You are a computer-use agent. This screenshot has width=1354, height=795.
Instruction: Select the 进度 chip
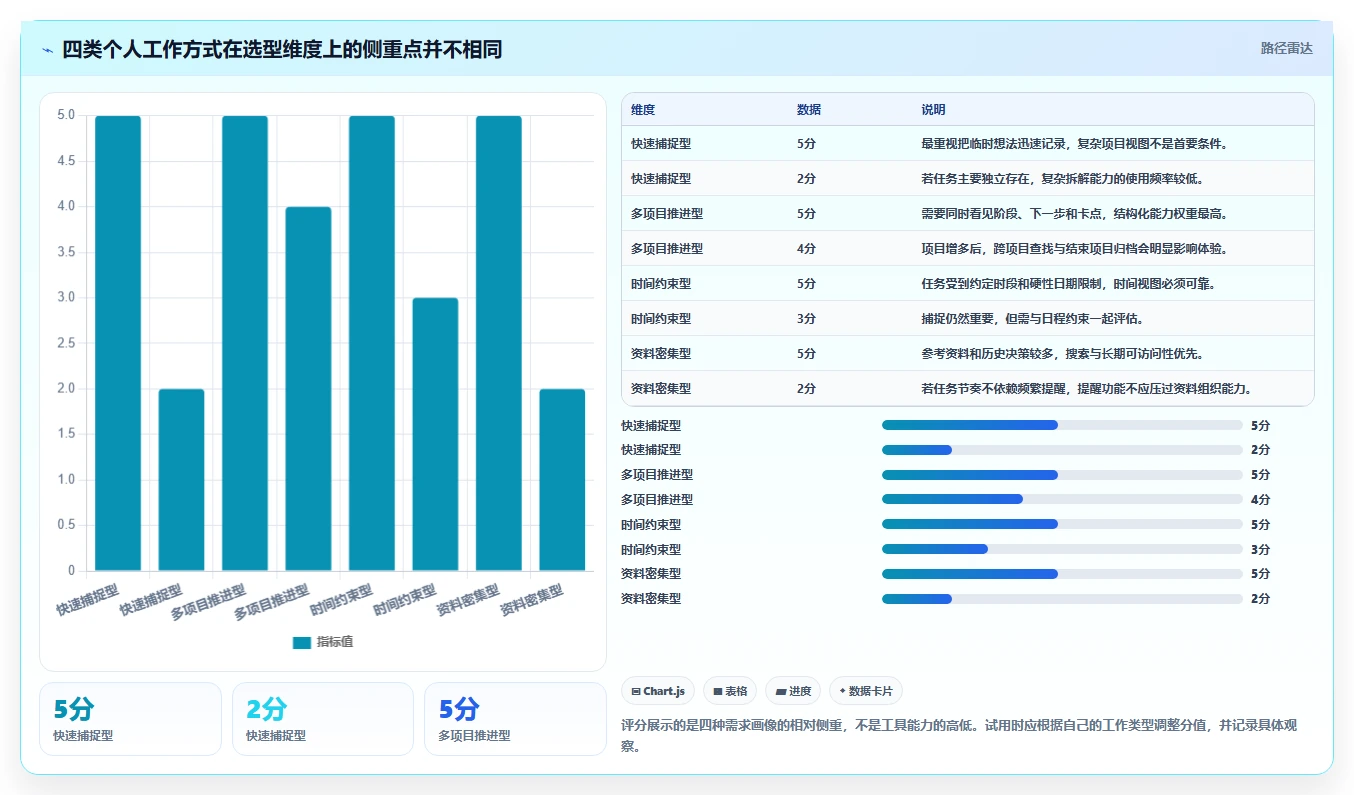pos(793,691)
